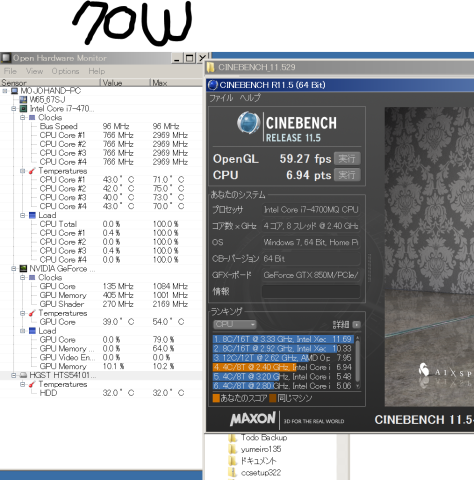Click the CPU Load group icon

point(32,215)
